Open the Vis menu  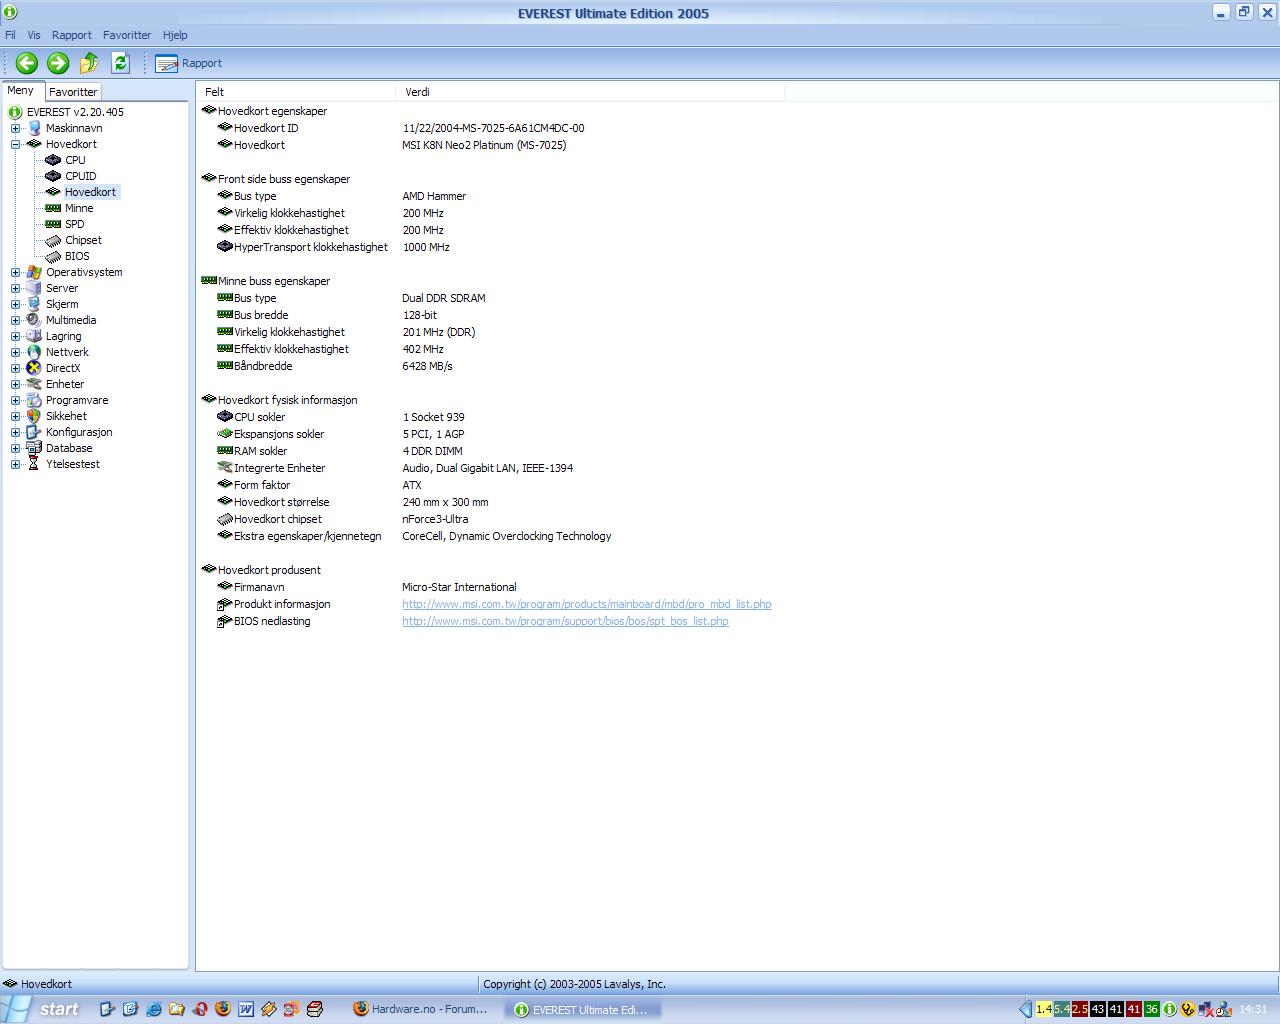point(34,35)
